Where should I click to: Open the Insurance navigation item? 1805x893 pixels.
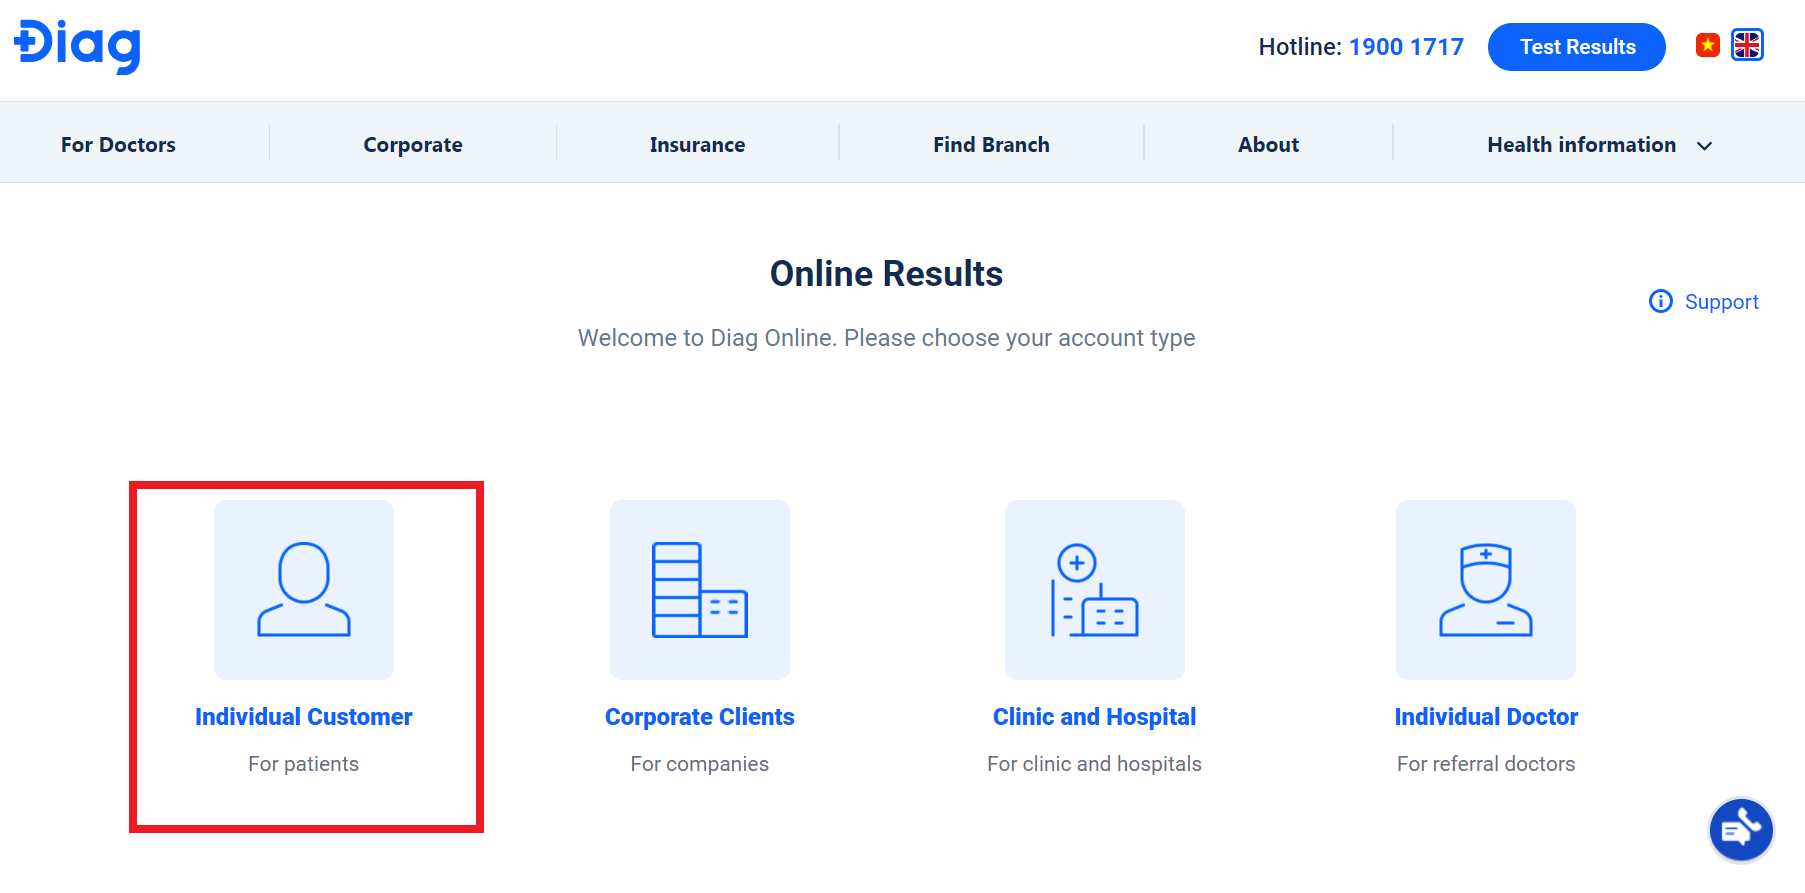pyautogui.click(x=697, y=145)
